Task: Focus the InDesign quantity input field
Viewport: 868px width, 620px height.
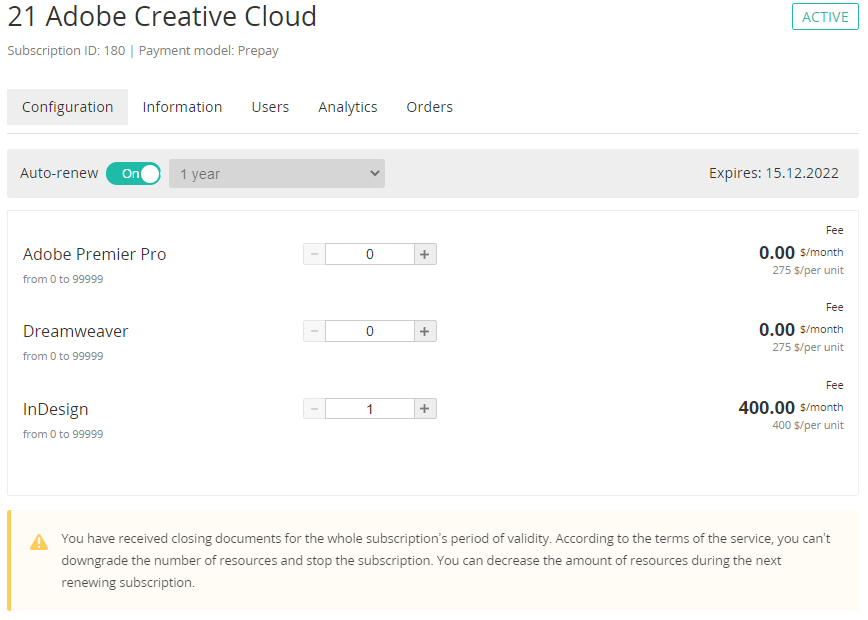Action: click(x=370, y=409)
